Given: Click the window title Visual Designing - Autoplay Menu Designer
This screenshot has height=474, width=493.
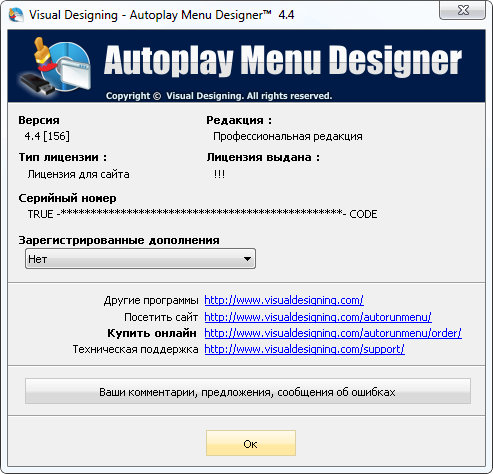Looking at the screenshot, I should [162, 15].
